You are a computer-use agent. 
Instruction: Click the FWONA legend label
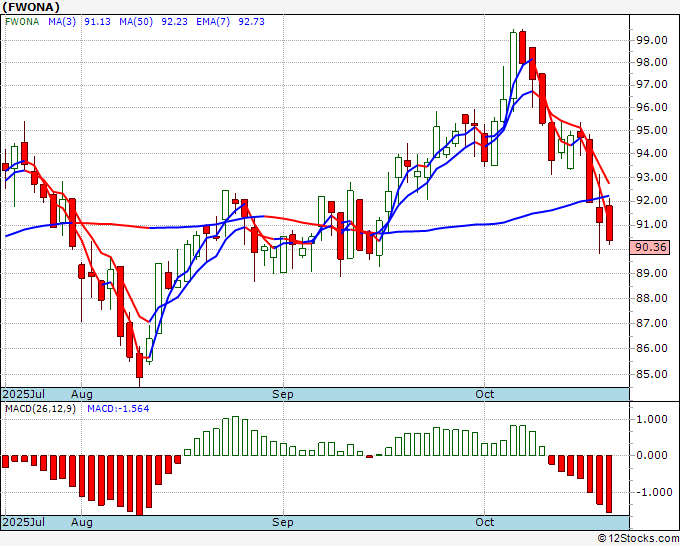point(22,22)
